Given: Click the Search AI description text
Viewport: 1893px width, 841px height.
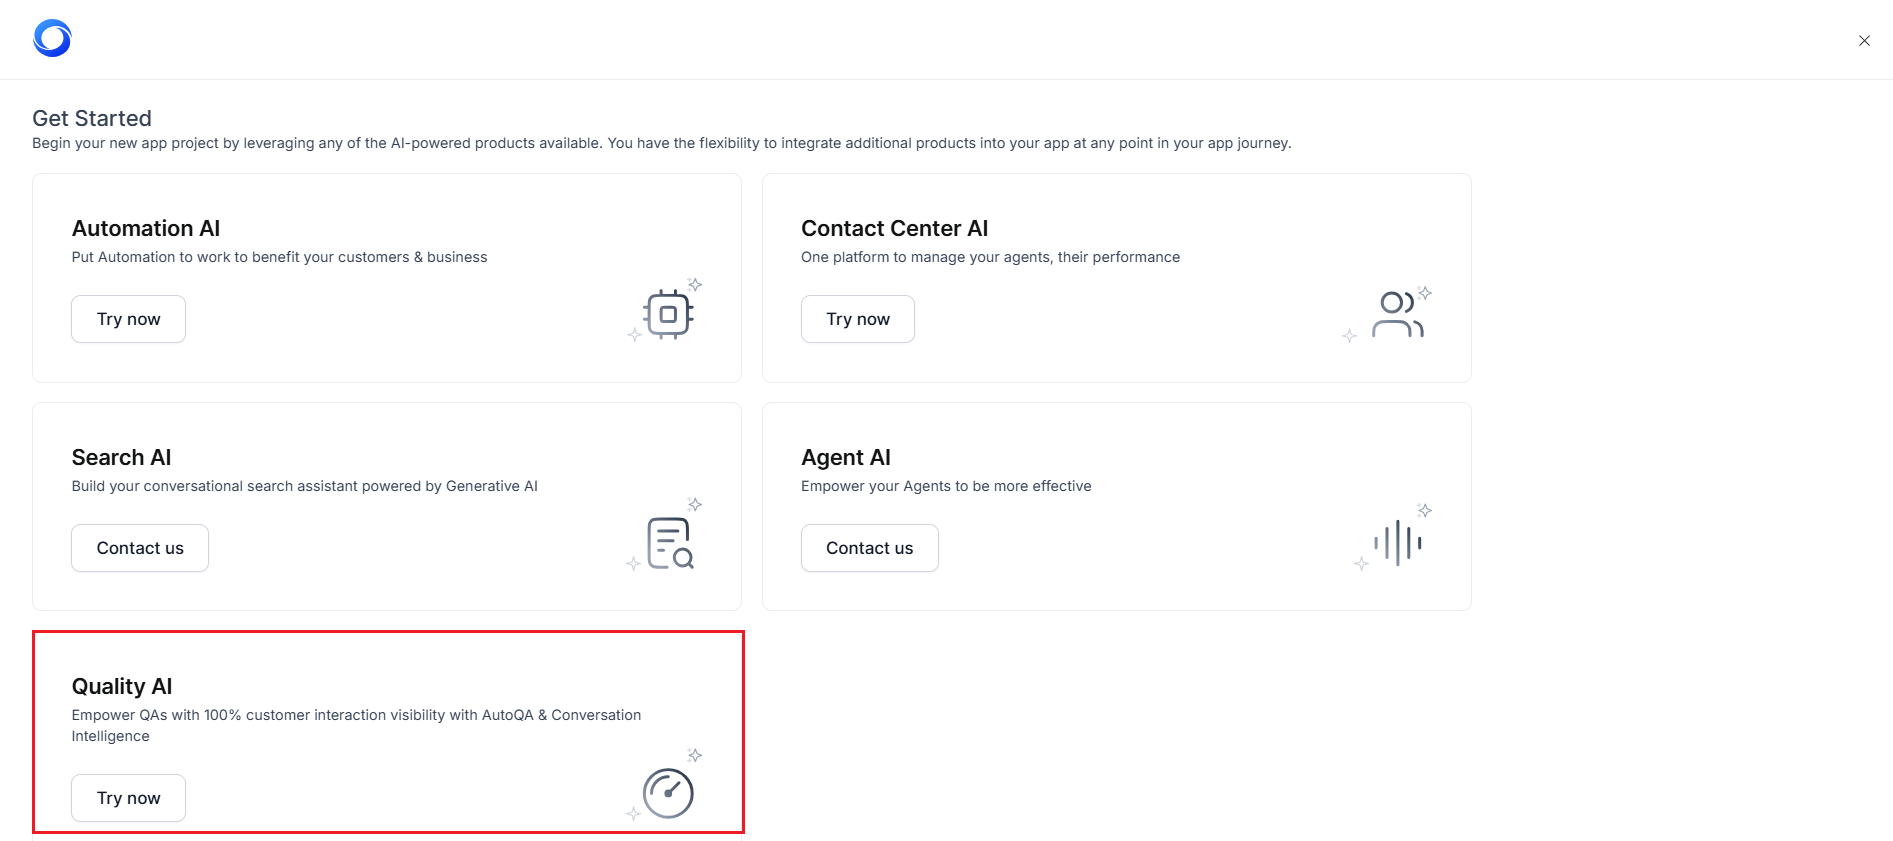Looking at the screenshot, I should pos(304,486).
